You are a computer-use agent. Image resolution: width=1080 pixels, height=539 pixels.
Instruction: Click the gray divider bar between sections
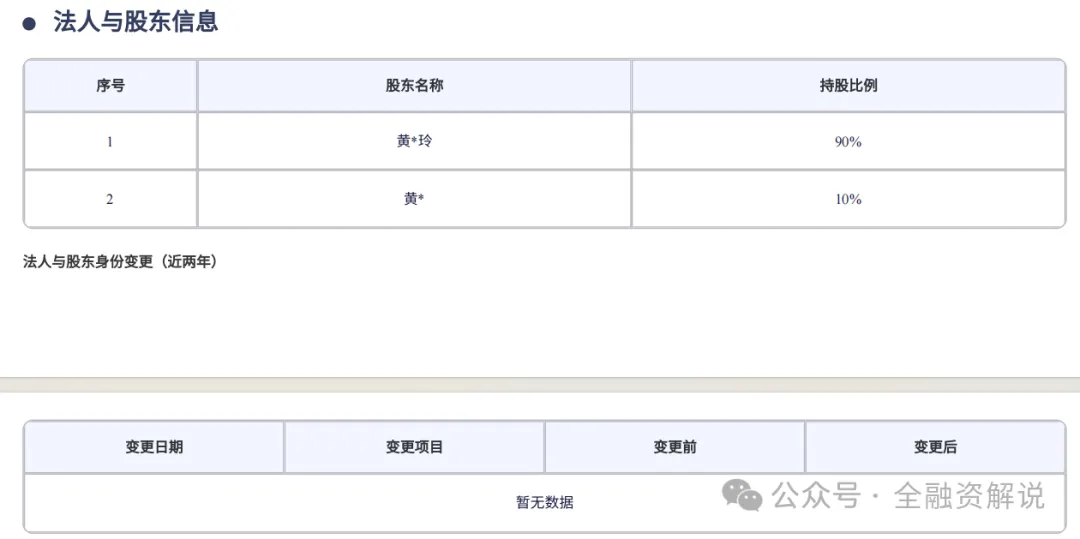coord(540,385)
